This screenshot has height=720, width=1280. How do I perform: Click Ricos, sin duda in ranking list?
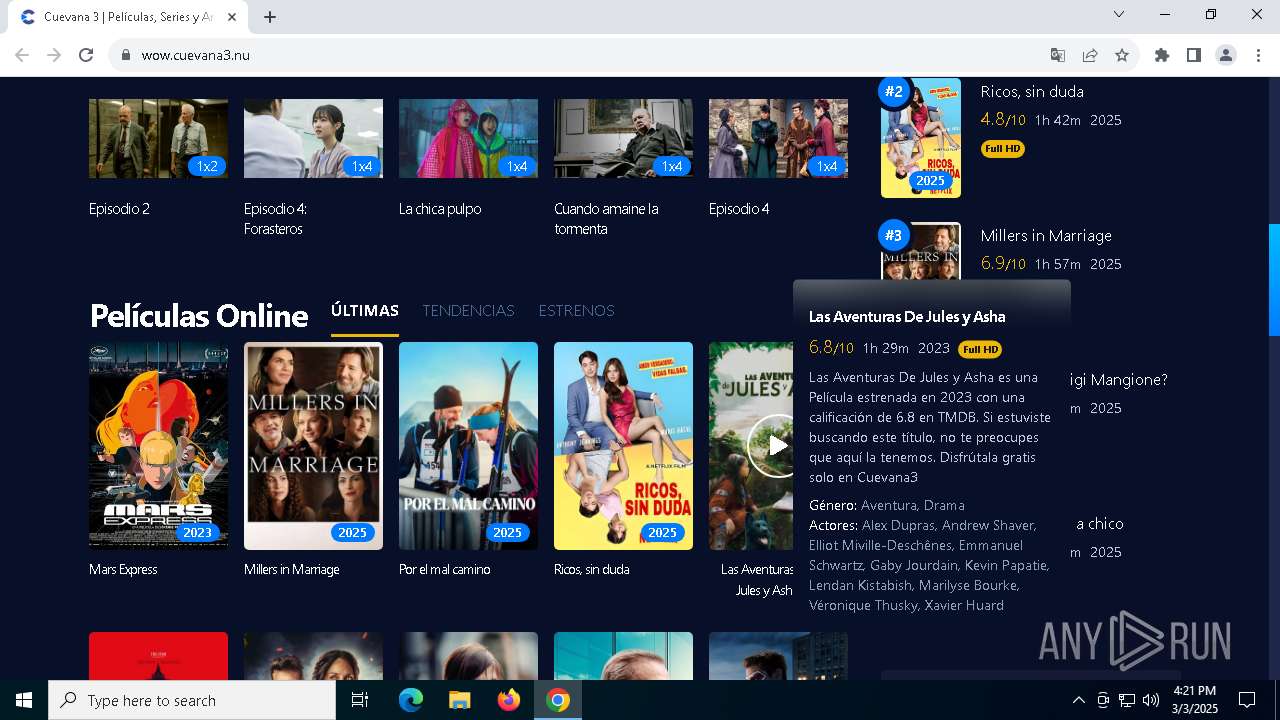point(1032,92)
